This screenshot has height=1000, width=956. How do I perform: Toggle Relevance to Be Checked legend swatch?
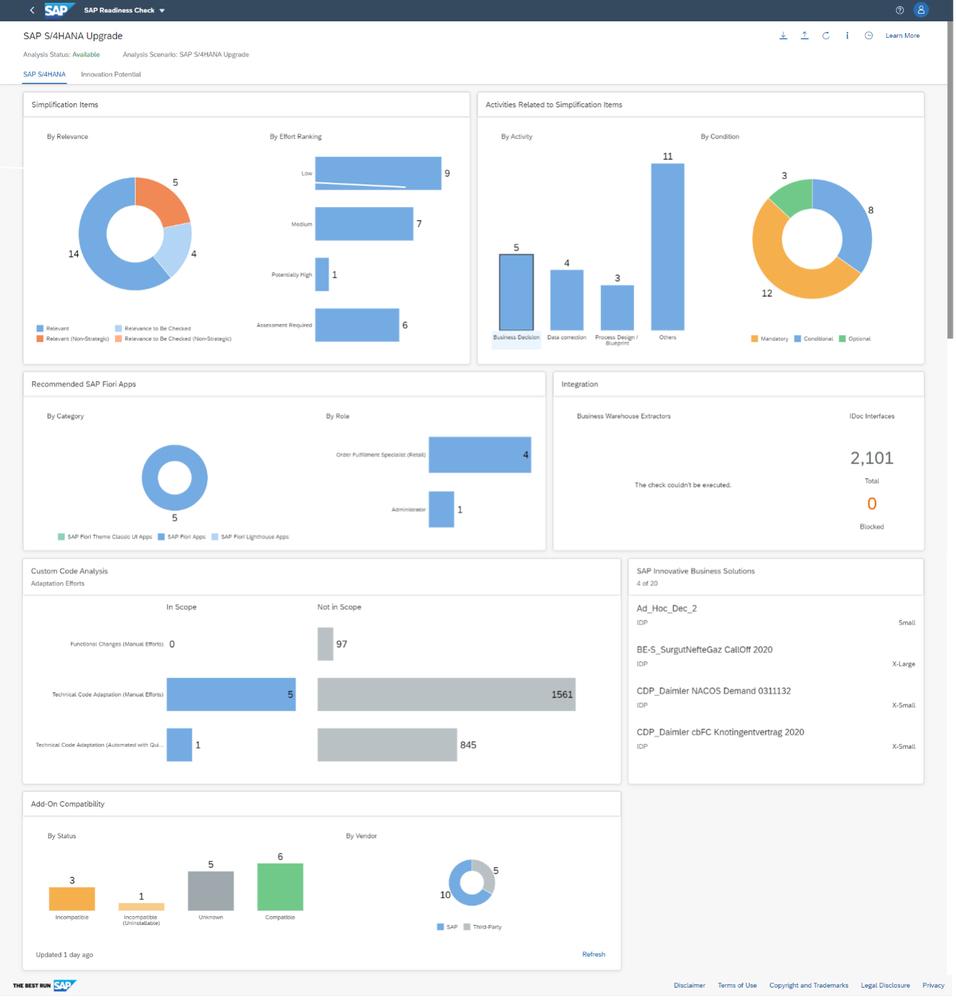118,328
